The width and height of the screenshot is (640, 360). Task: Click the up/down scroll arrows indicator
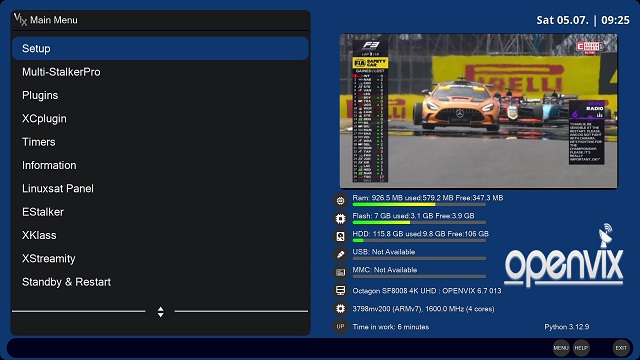pos(160,312)
